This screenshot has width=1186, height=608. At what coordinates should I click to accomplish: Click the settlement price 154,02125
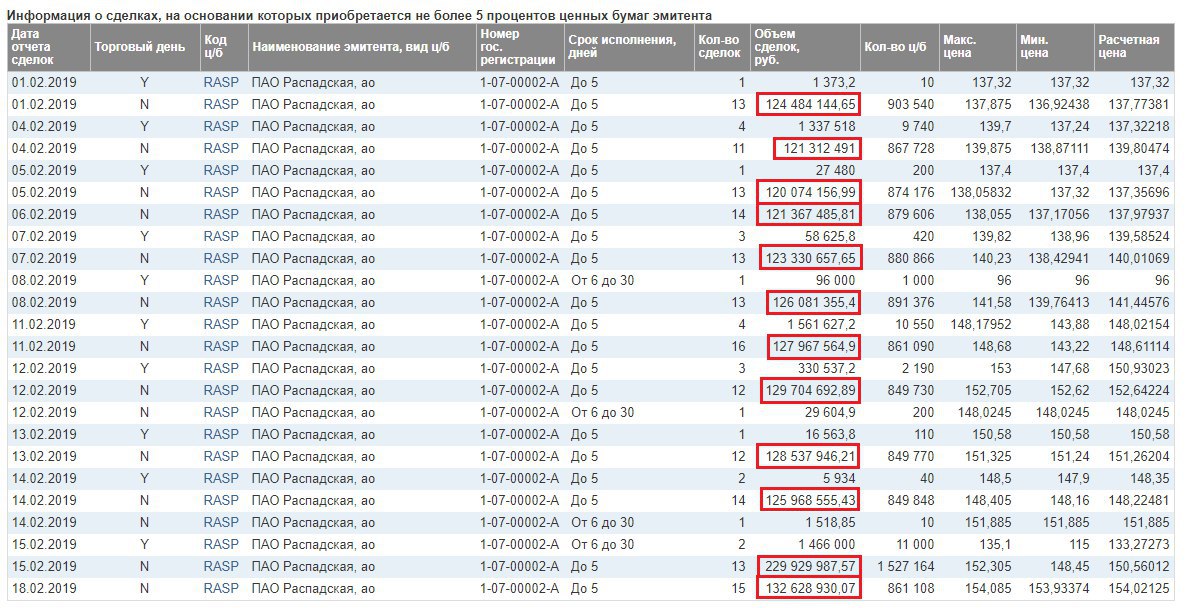[x=1138, y=588]
